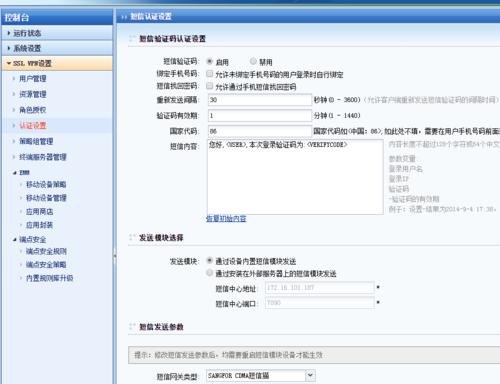Click the 短信验证码认证设置 section toggle icon
This screenshot has height=384, width=500.
click(x=132, y=38)
